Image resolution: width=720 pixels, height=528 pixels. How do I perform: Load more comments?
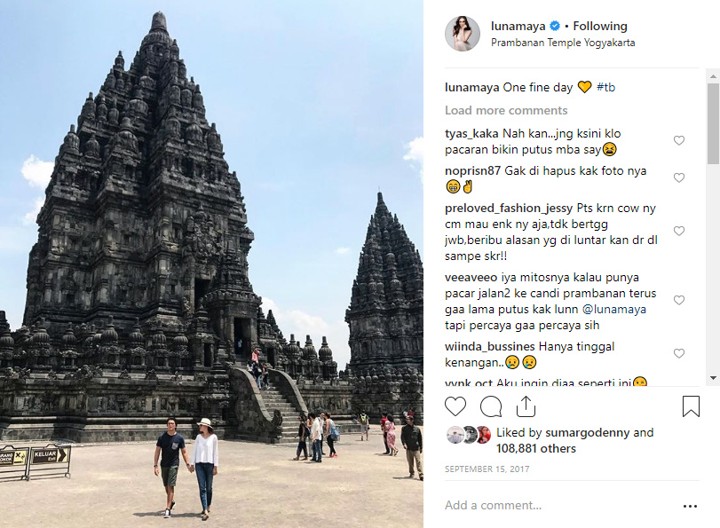506,110
